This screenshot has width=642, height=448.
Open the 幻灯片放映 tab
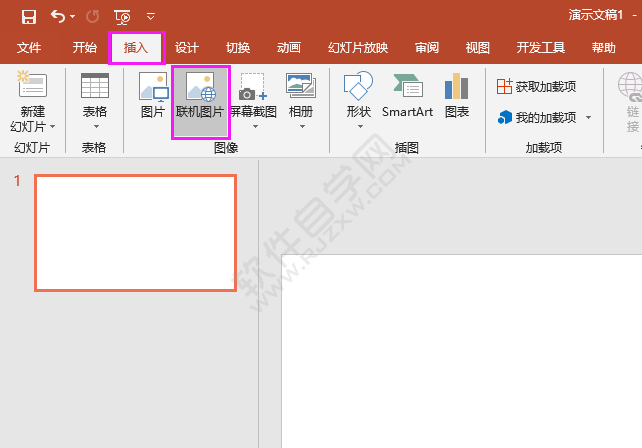(358, 48)
